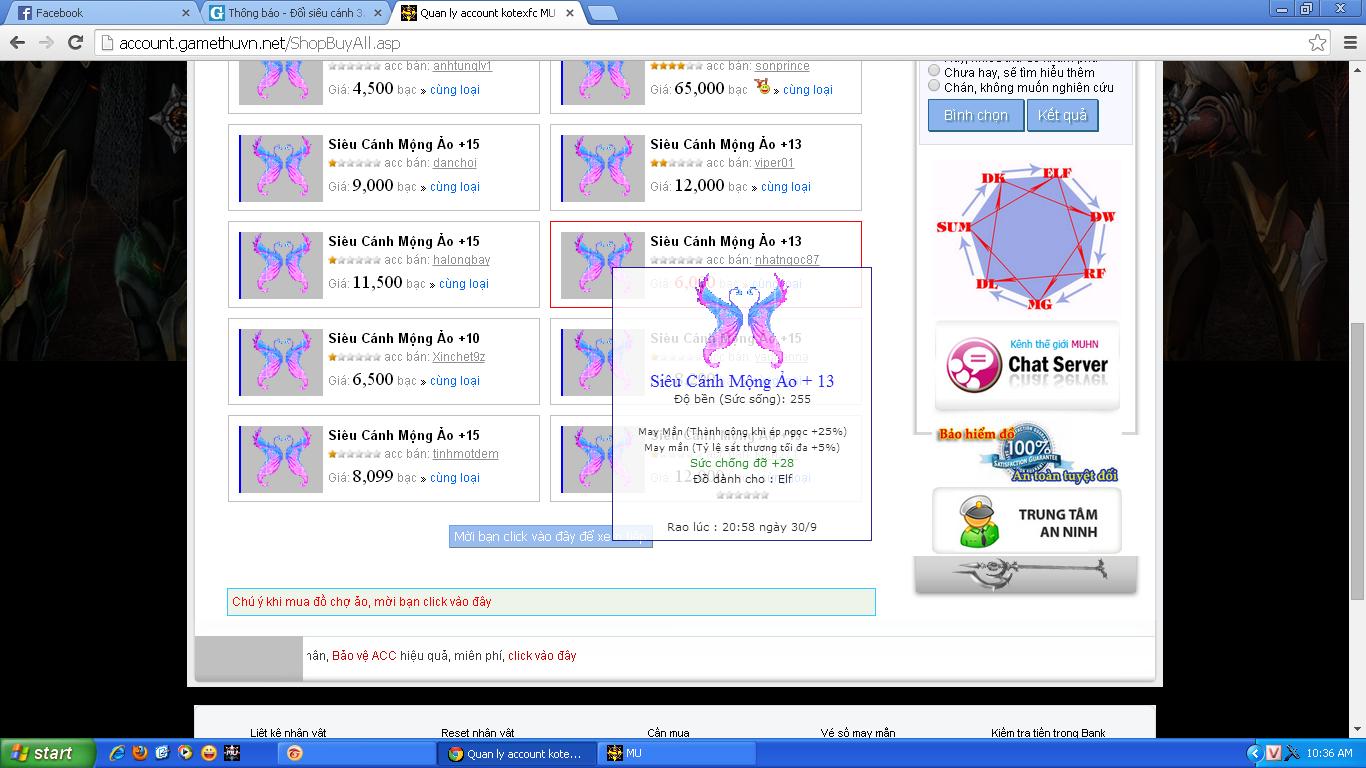The width and height of the screenshot is (1366, 768).
Task: Launch Firefox from the quick launch bar
Action: coord(139,753)
